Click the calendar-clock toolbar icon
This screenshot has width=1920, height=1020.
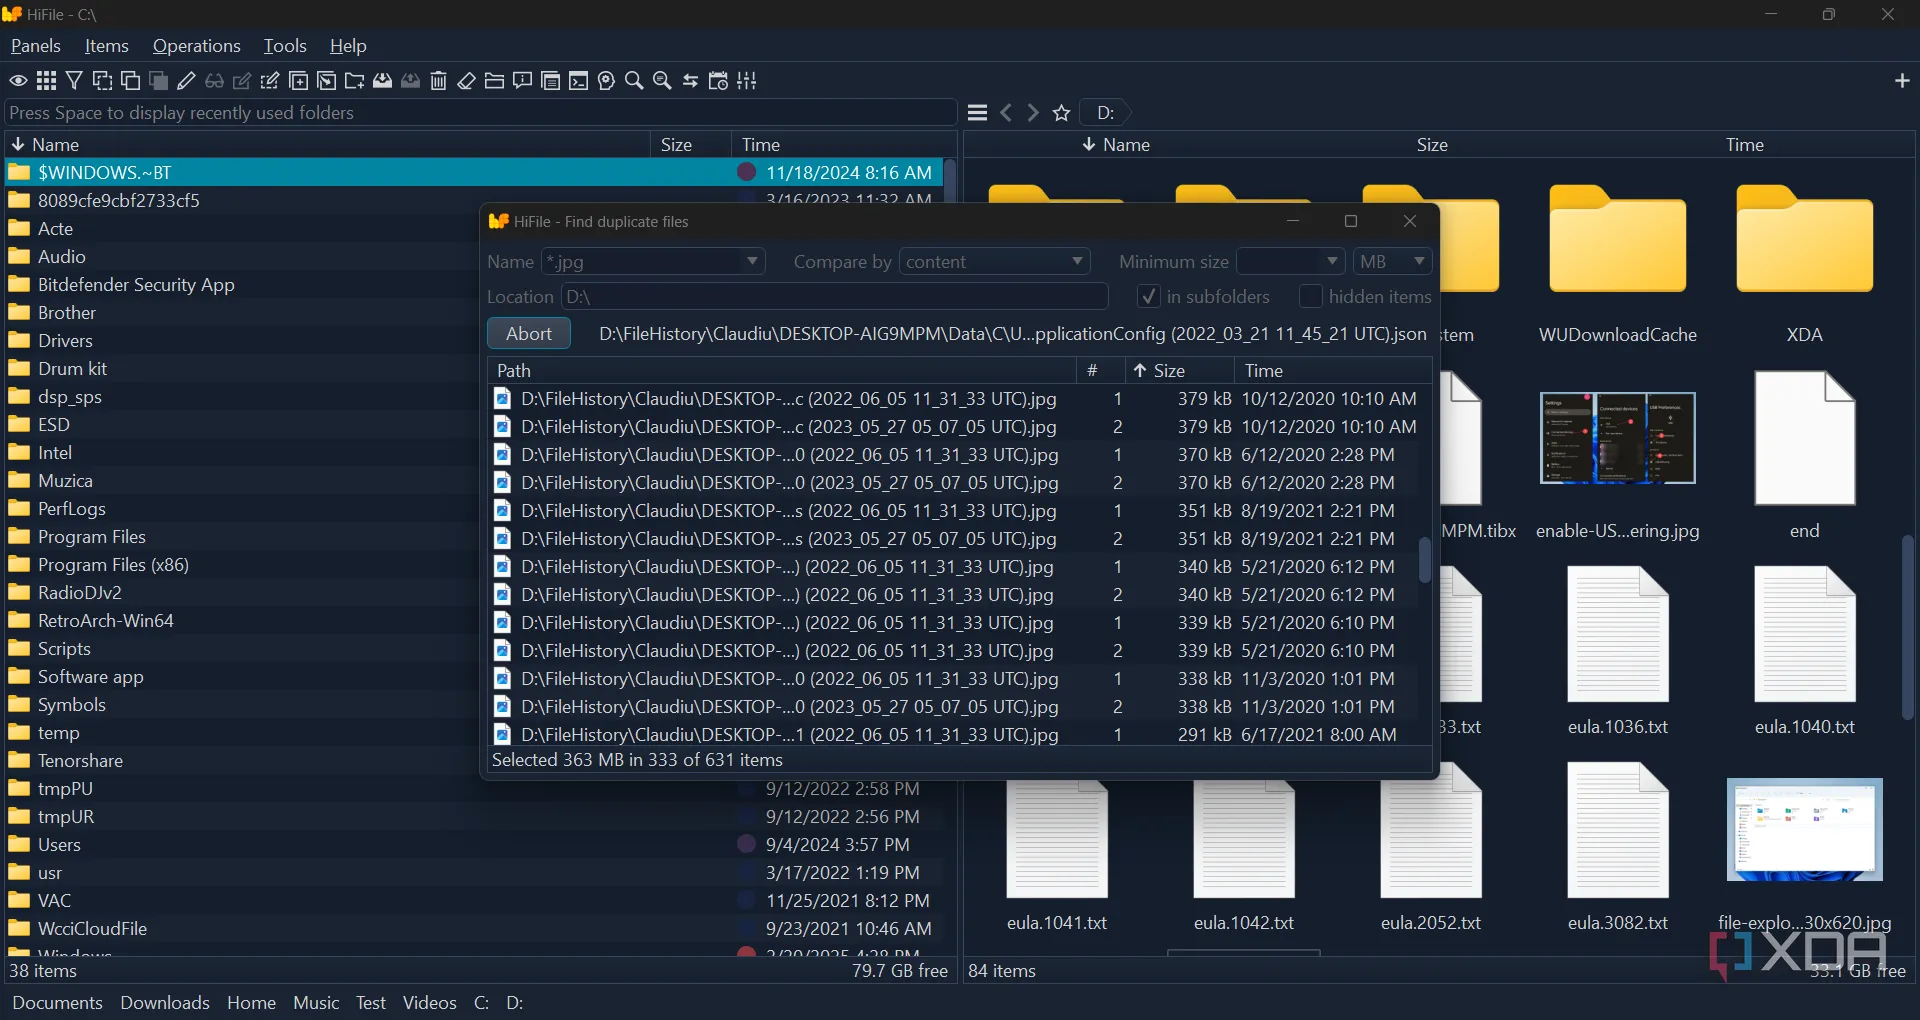pyautogui.click(x=718, y=81)
